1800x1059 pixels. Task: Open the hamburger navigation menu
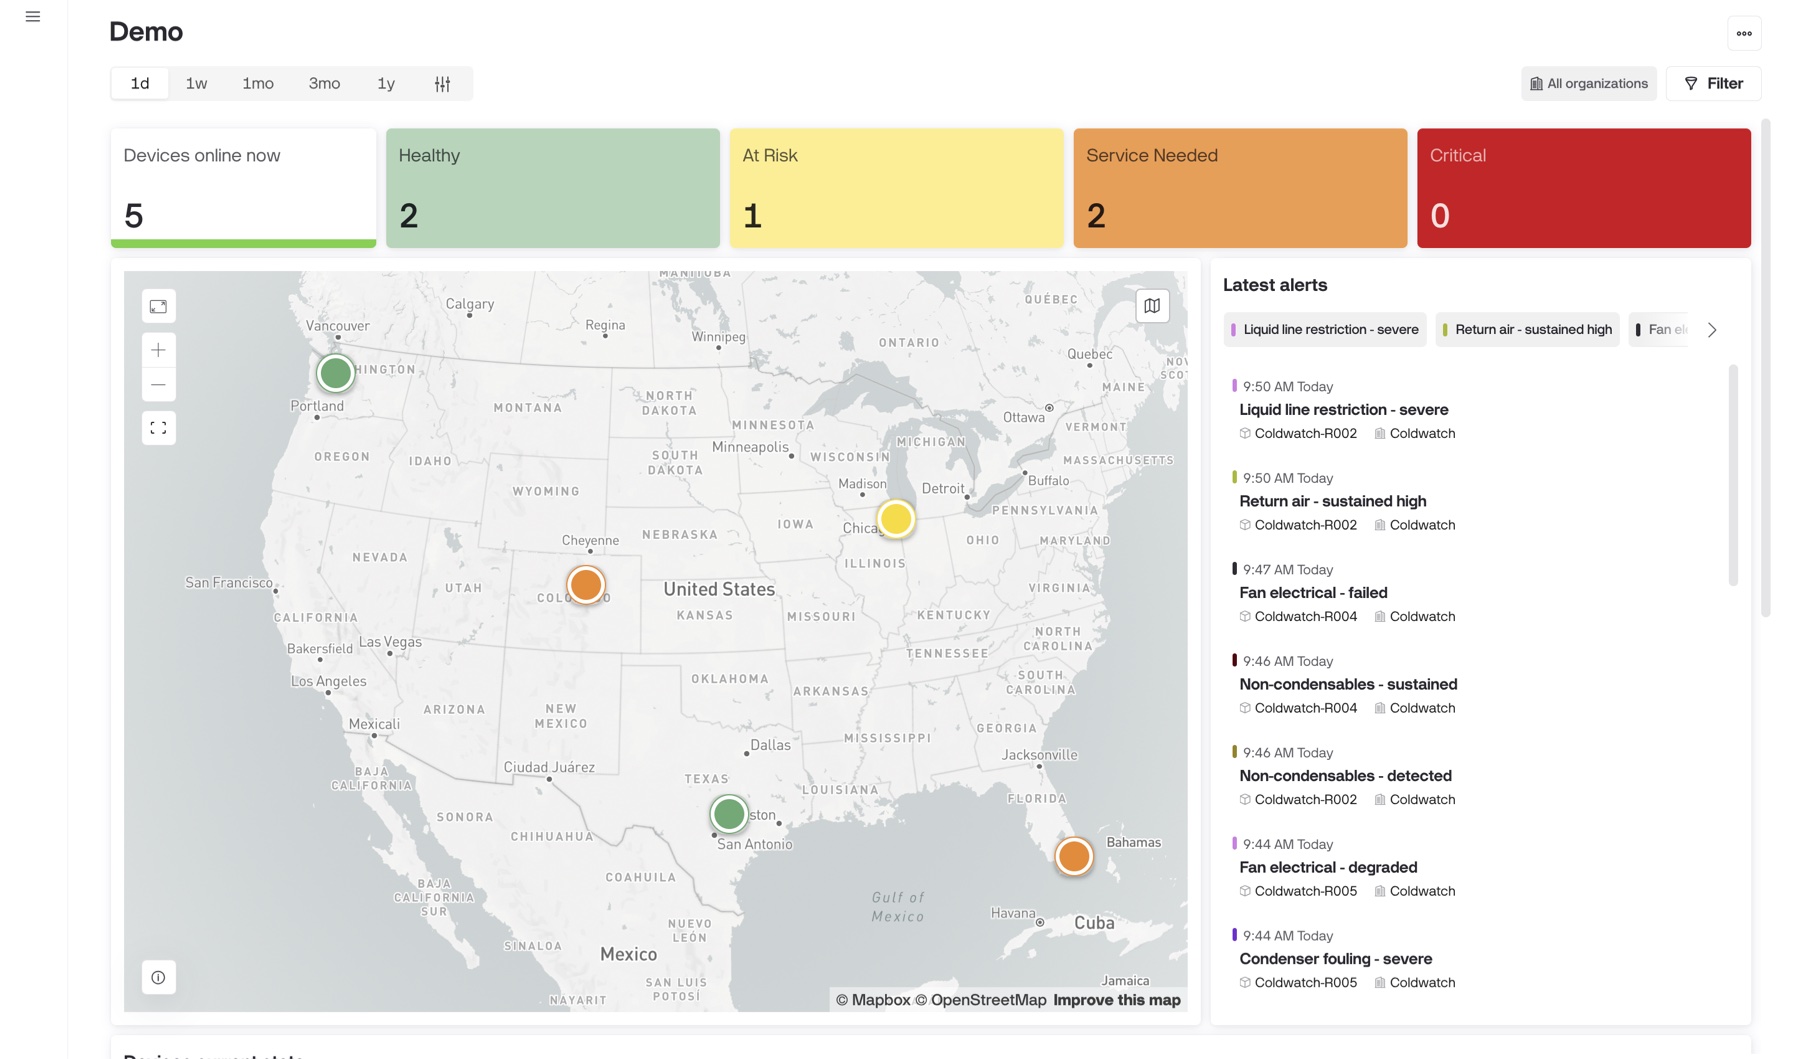coord(33,17)
